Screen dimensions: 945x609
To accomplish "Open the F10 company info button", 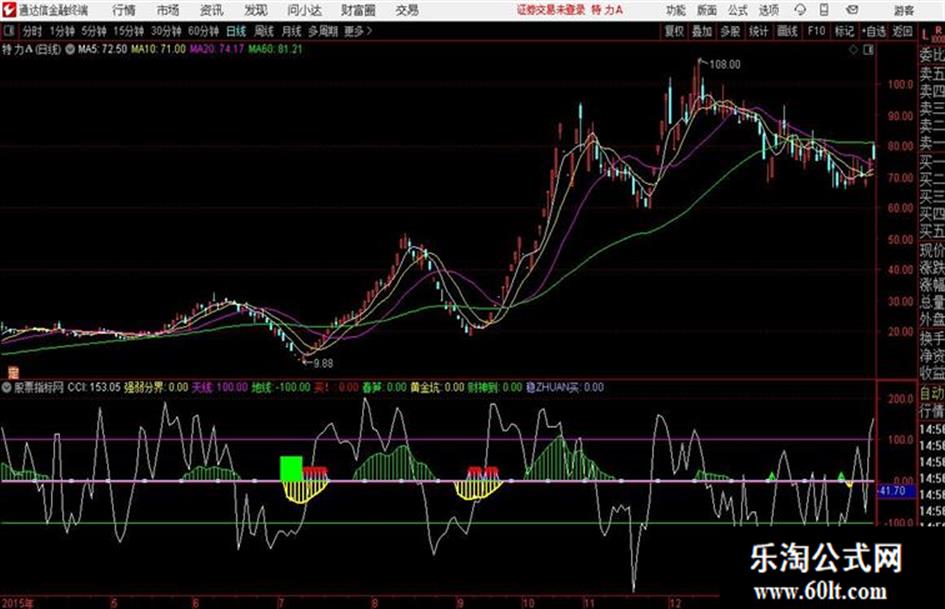I will click(x=816, y=31).
